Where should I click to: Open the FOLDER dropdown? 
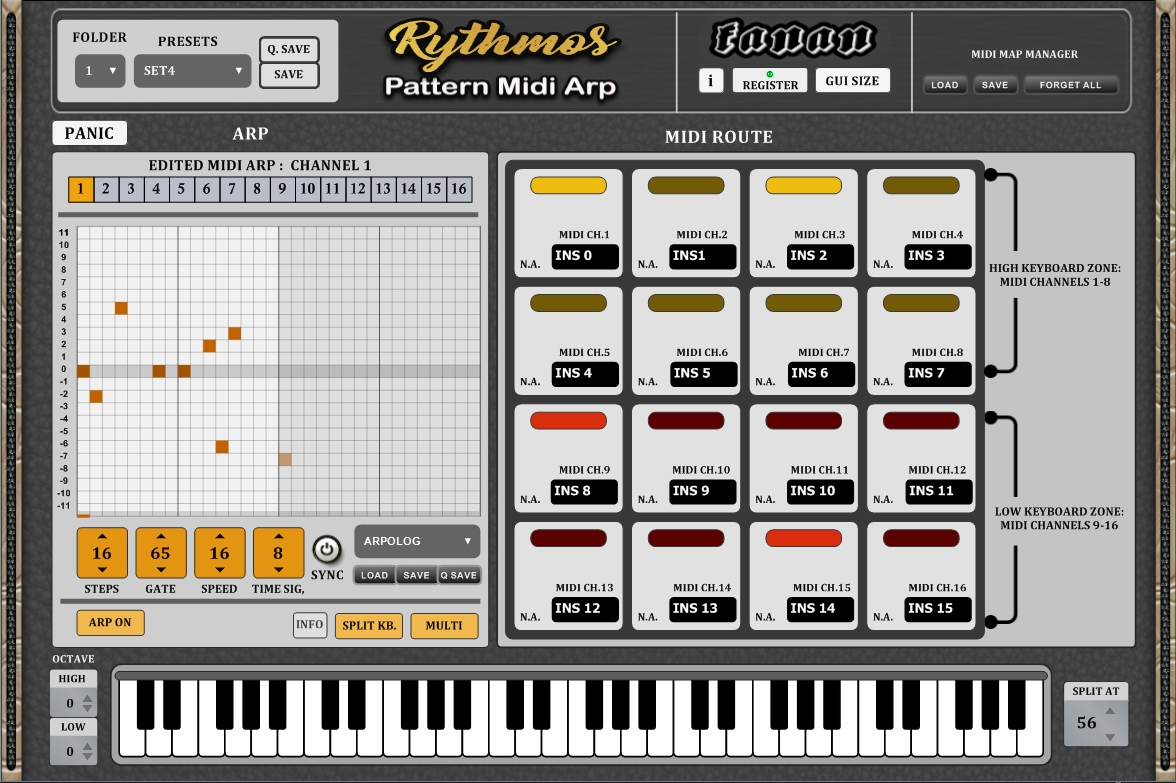pyautogui.click(x=100, y=71)
